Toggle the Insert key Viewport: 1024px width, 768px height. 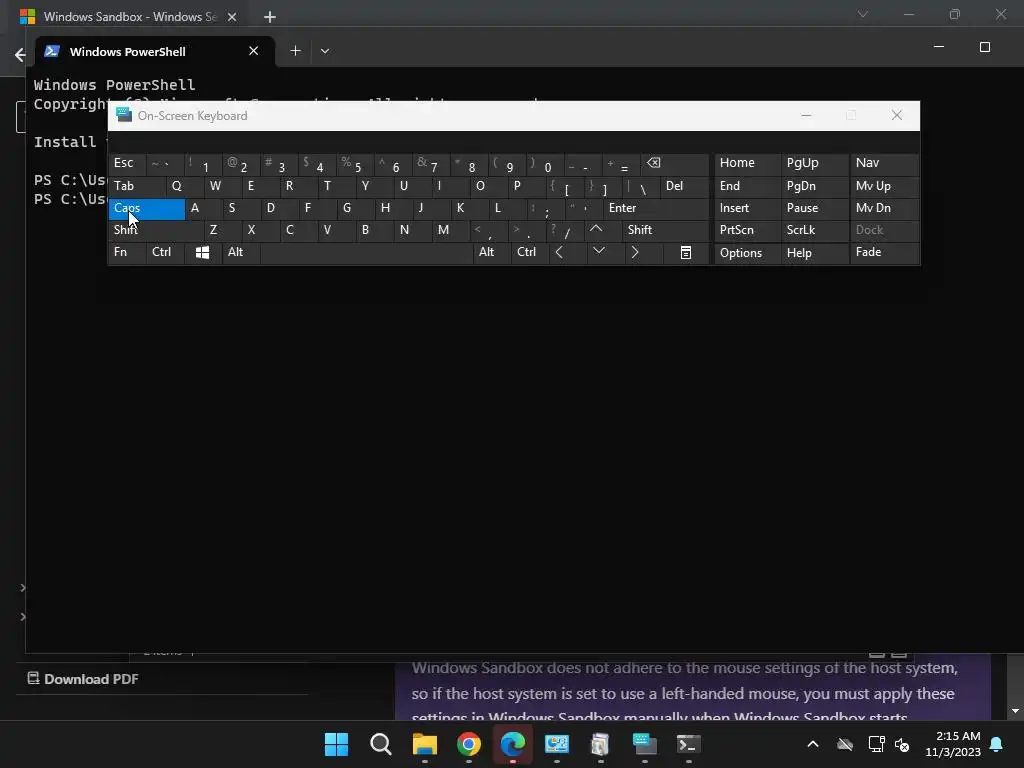(747, 208)
